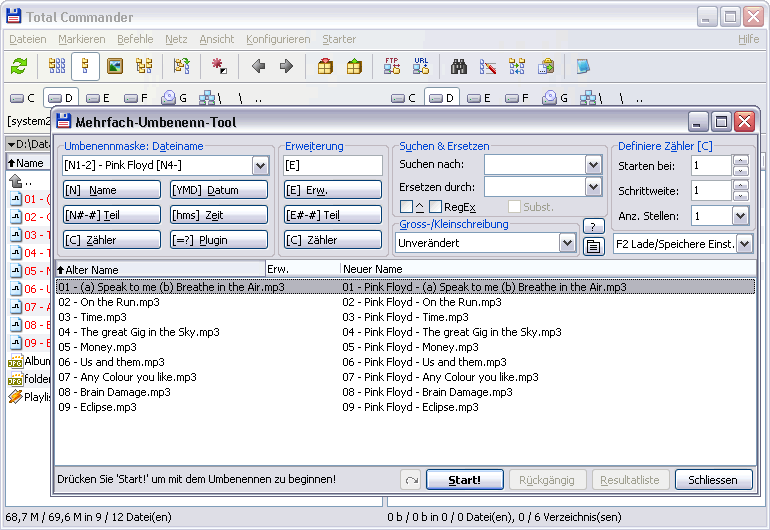The height and width of the screenshot is (530, 770).
Task: Expand the F2 Lade/Speichere Einst. dropdown
Action: [744, 244]
